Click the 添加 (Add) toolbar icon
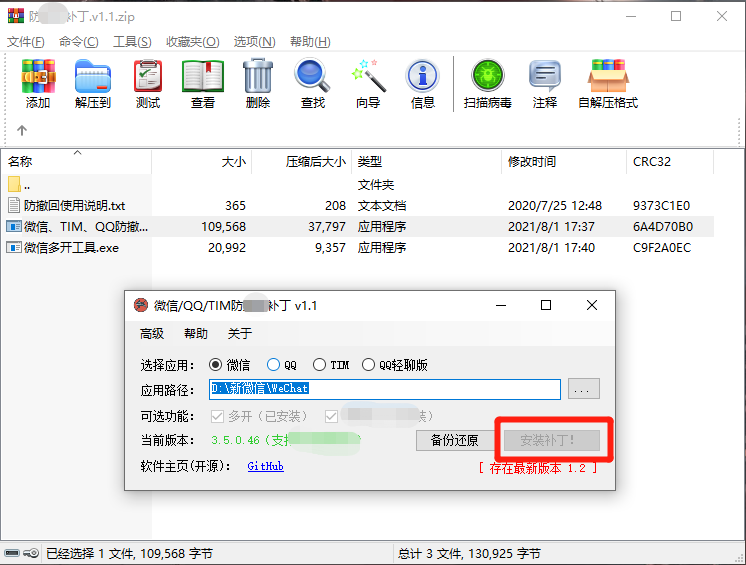The width and height of the screenshot is (746, 565). pyautogui.click(x=38, y=76)
